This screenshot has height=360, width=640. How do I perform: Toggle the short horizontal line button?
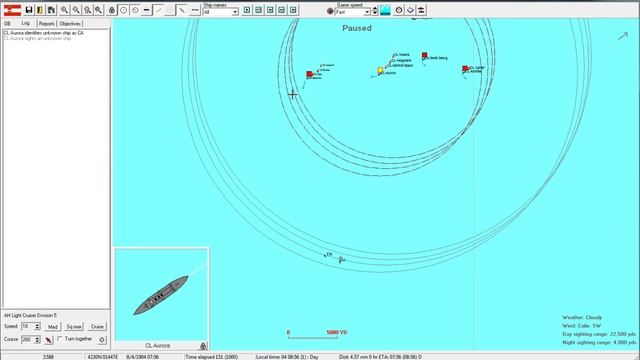[195, 10]
